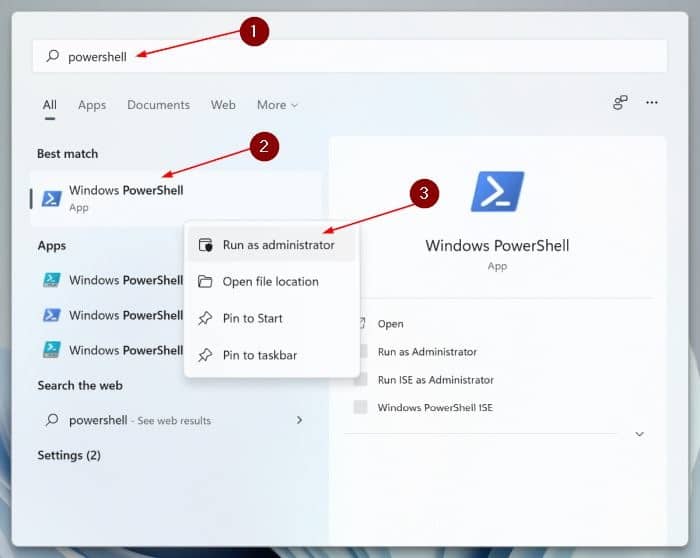The image size is (700, 558).
Task: Switch to the Documents filter tab
Action: coord(158,105)
